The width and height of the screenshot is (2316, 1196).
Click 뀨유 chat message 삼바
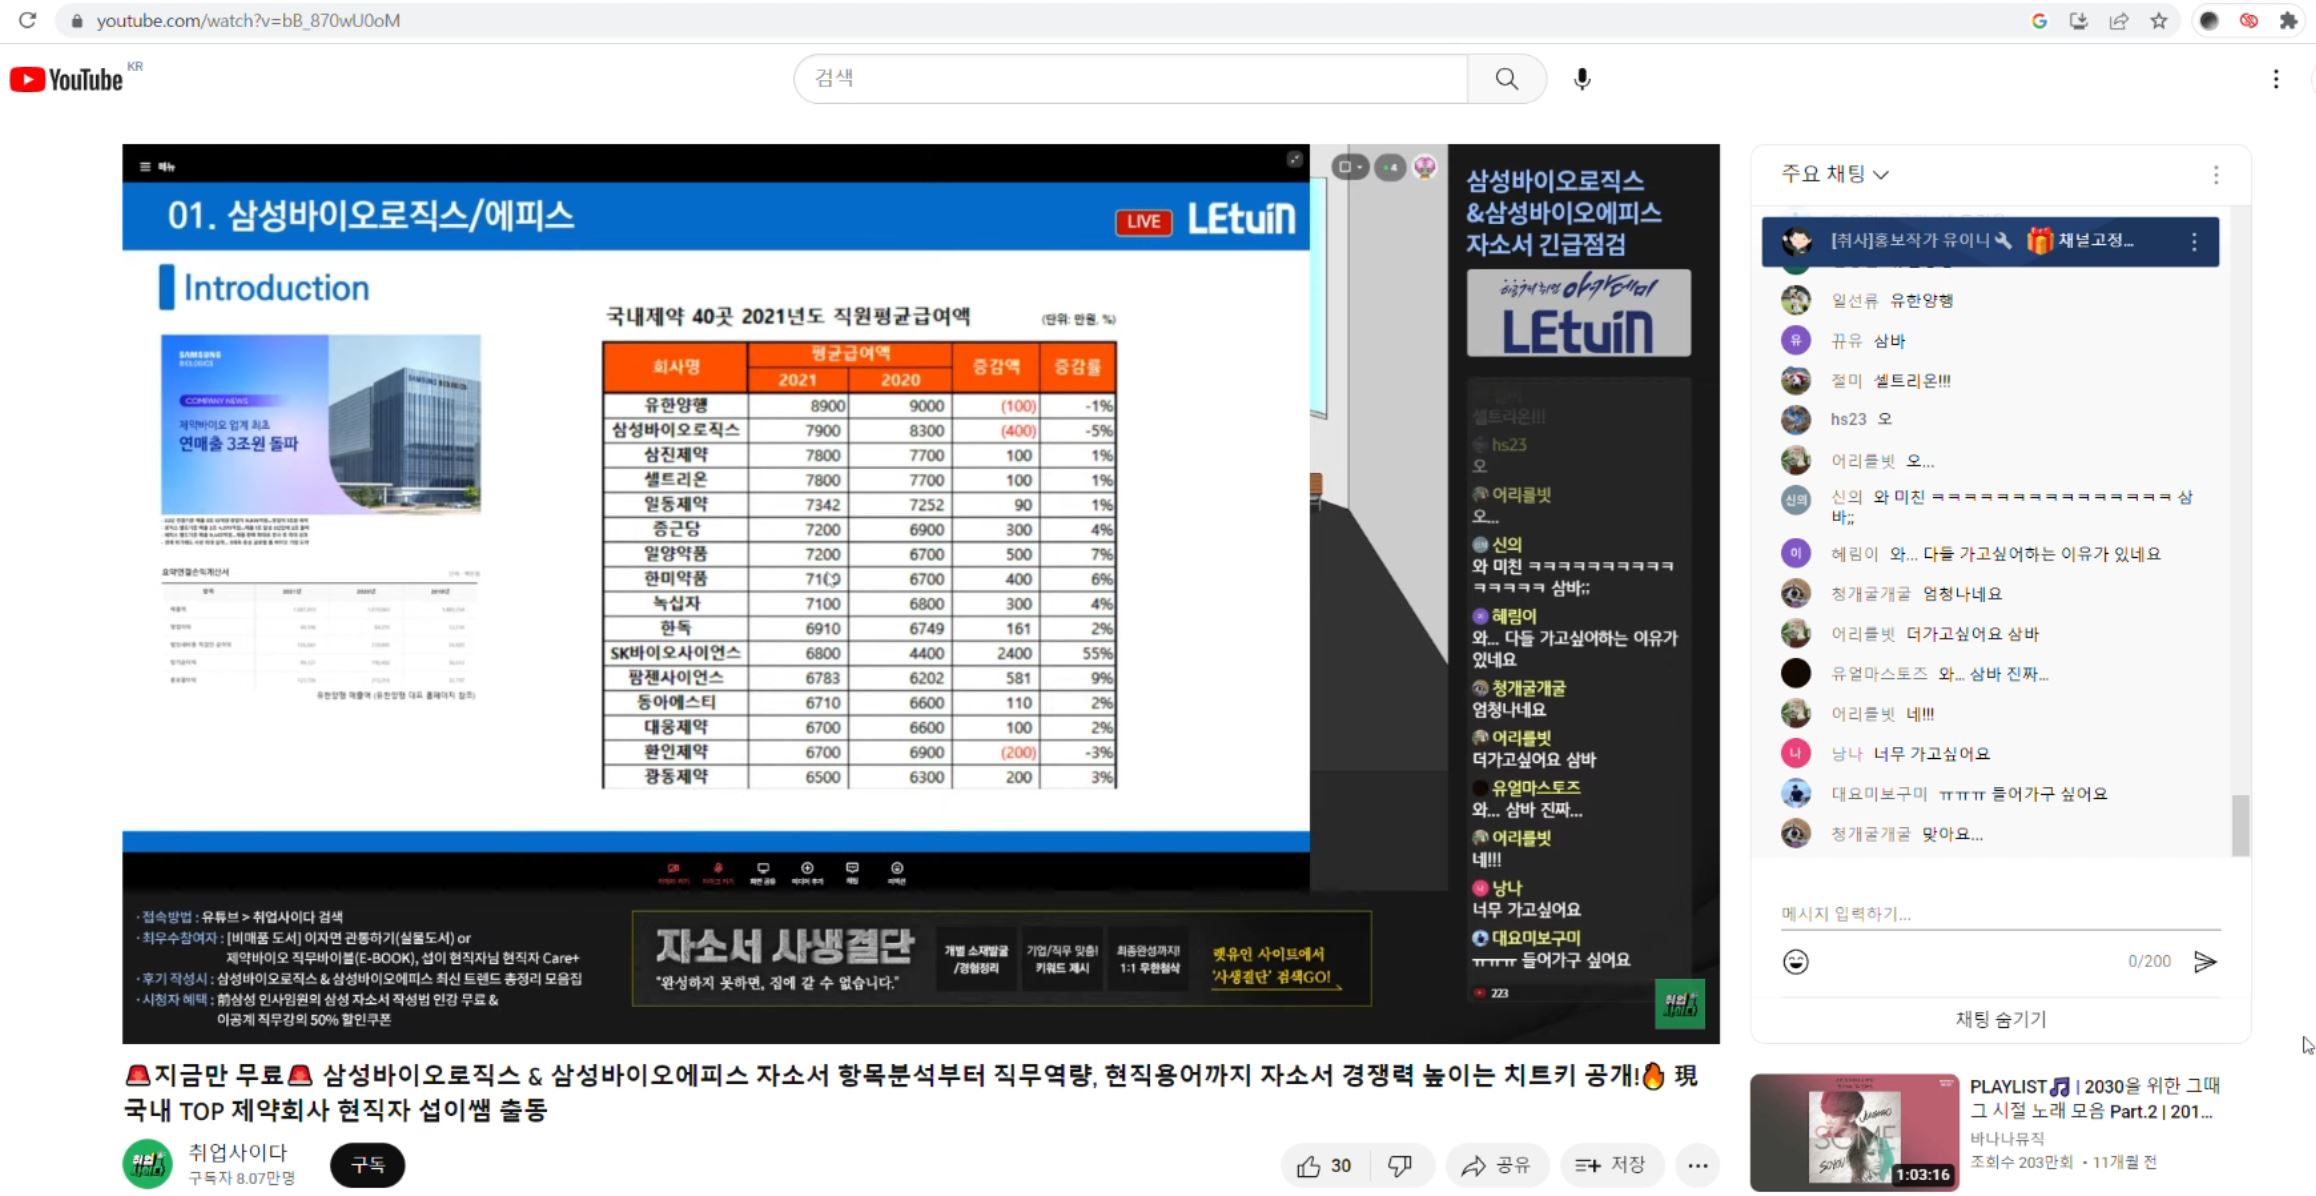pos(1889,341)
